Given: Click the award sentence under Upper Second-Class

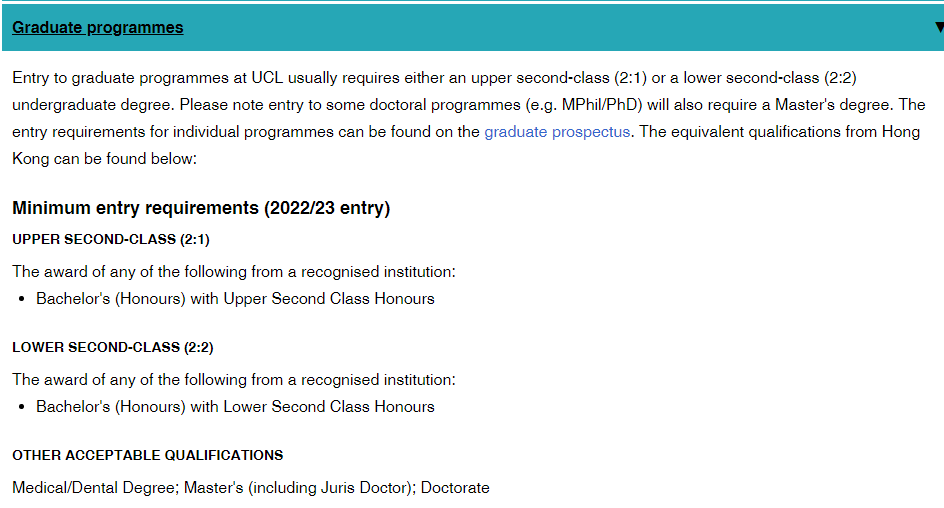Looking at the screenshot, I should 234,271.
